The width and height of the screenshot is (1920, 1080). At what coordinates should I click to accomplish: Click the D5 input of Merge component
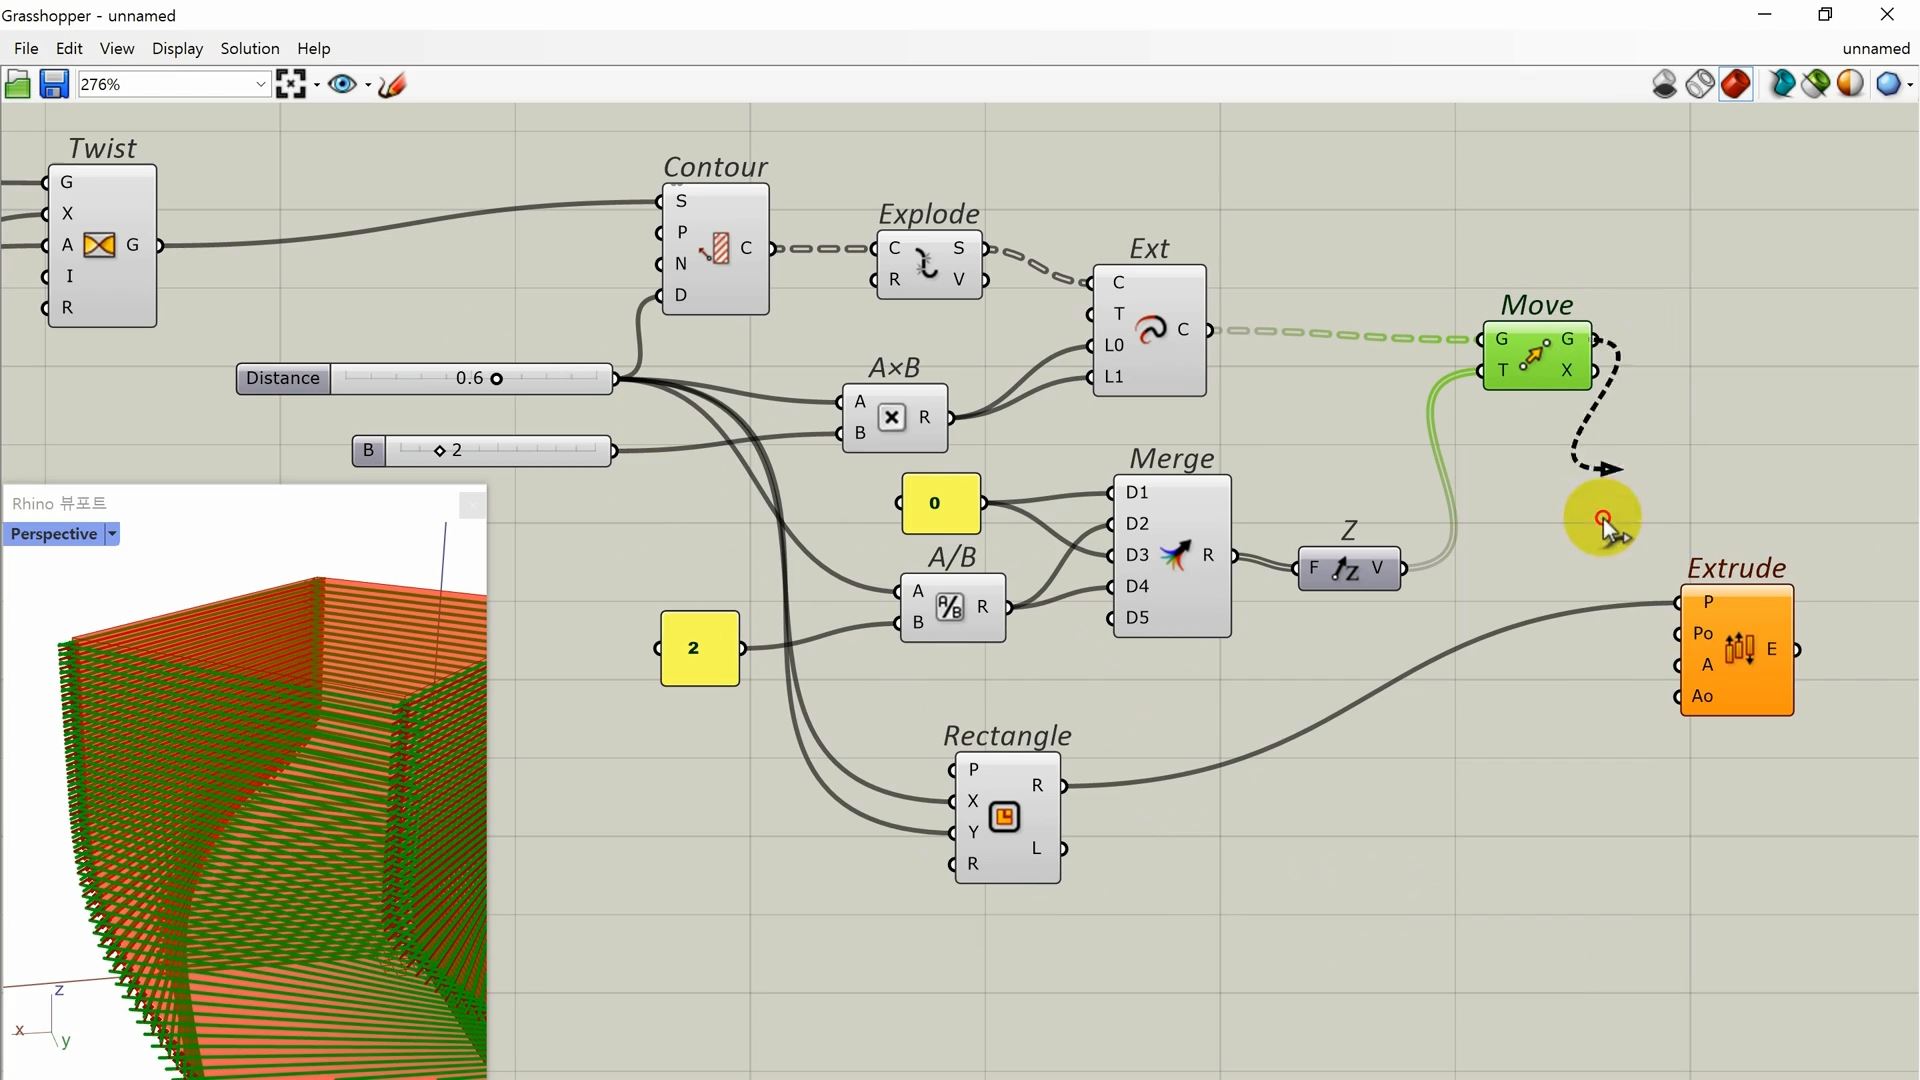click(1136, 617)
